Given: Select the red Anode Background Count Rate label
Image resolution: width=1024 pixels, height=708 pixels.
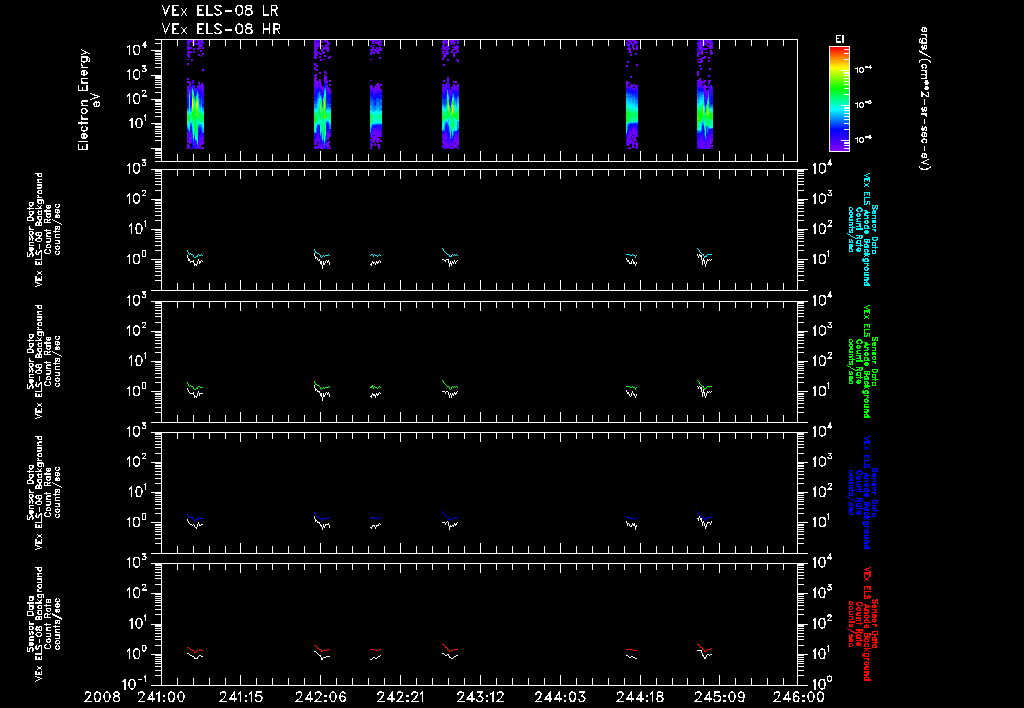Looking at the screenshot, I should [x=863, y=624].
